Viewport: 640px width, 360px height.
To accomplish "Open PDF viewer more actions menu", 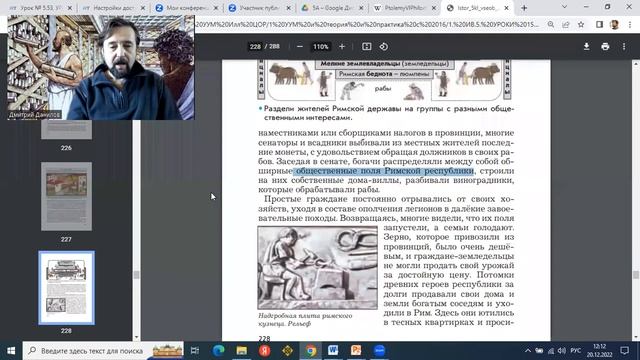I will point(624,47).
